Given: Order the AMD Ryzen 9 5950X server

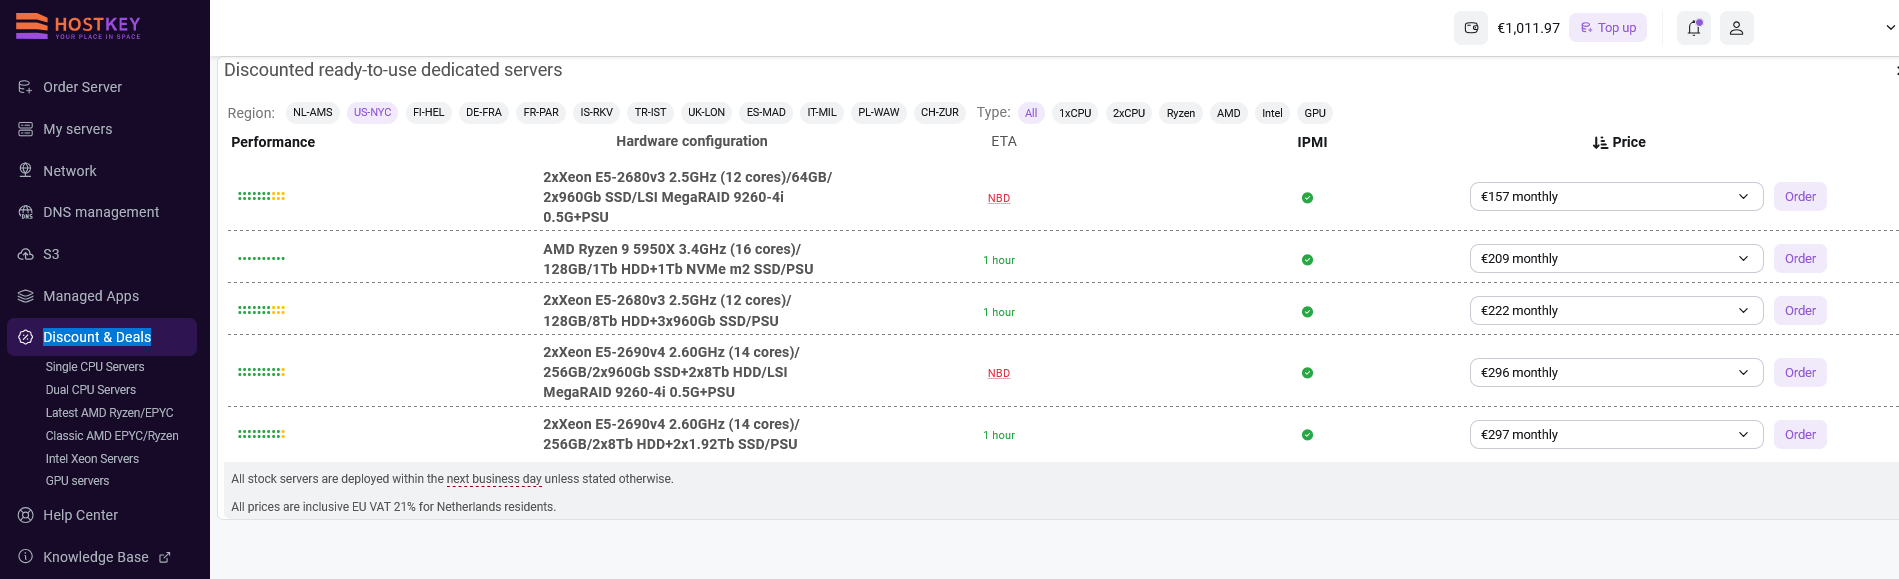Looking at the screenshot, I should tap(1800, 259).
